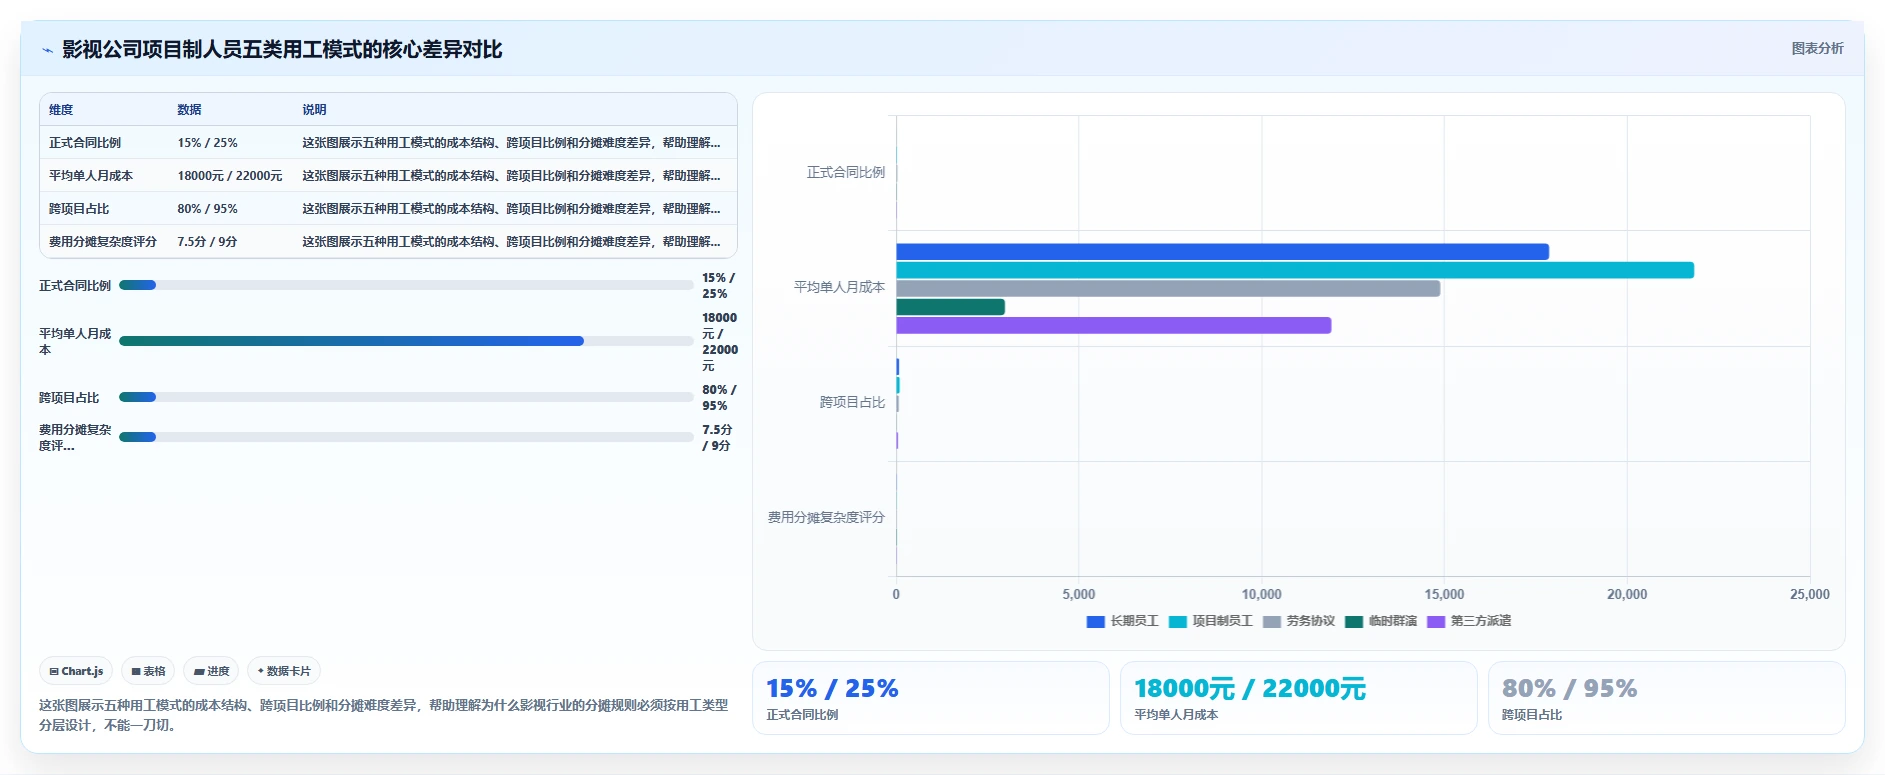Click the 25,000 x-axis tick label

point(1809,594)
